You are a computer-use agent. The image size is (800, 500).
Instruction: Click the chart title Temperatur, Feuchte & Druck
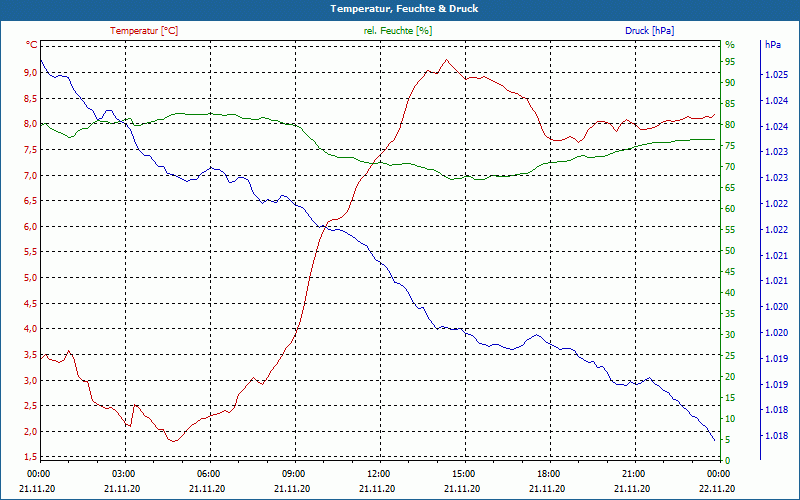coord(404,9)
